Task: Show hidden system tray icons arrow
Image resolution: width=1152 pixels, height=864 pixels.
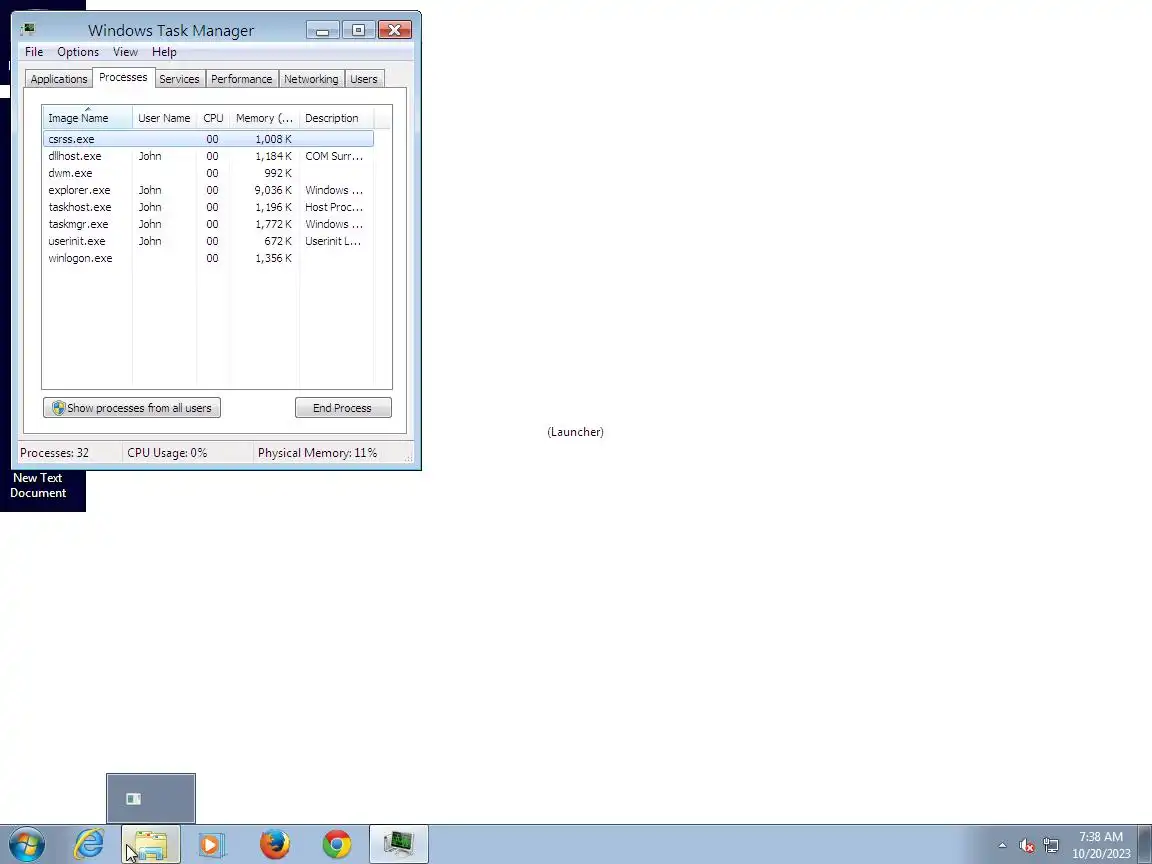Action: [1002, 846]
